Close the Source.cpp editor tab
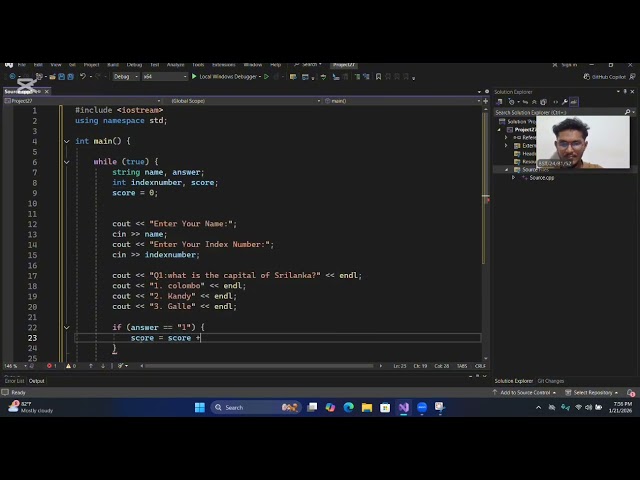The image size is (640, 480). point(47,91)
